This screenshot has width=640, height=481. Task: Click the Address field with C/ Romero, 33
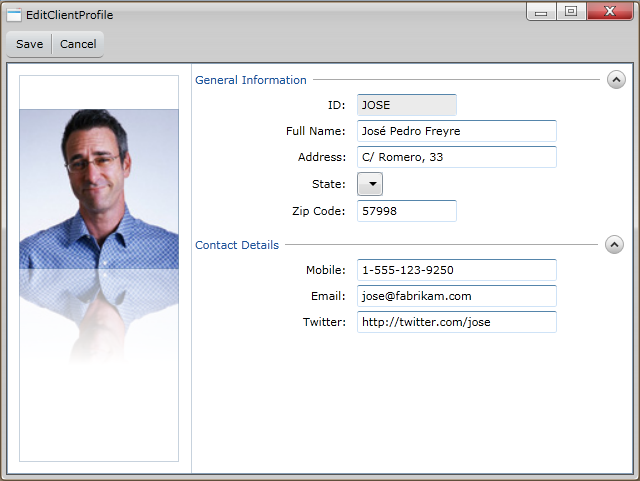click(456, 157)
